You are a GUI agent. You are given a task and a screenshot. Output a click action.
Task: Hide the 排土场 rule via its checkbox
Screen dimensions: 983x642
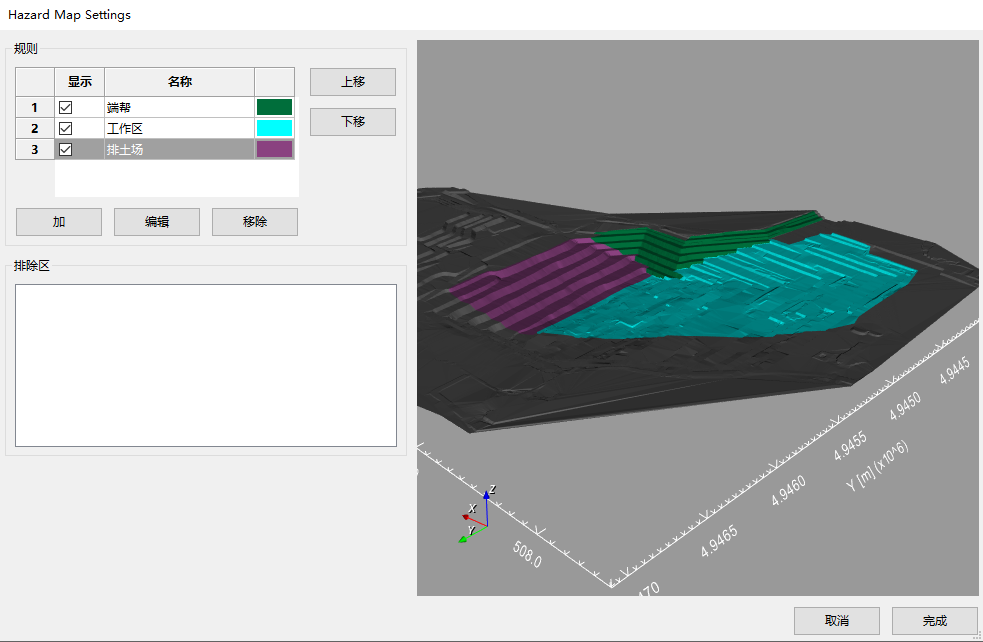click(x=66, y=149)
